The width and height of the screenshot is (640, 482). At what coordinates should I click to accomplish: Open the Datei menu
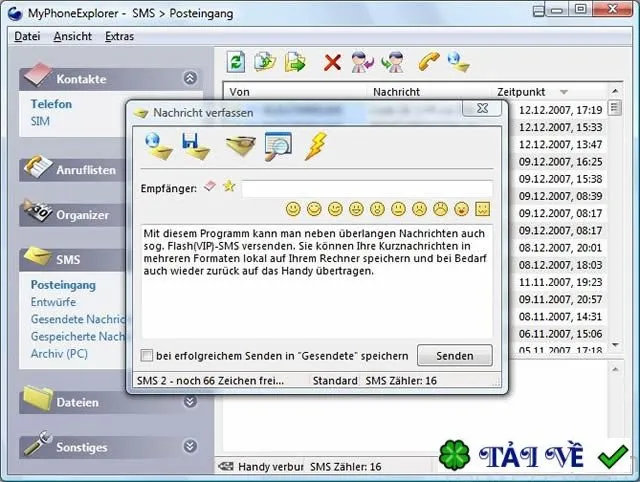click(x=27, y=36)
